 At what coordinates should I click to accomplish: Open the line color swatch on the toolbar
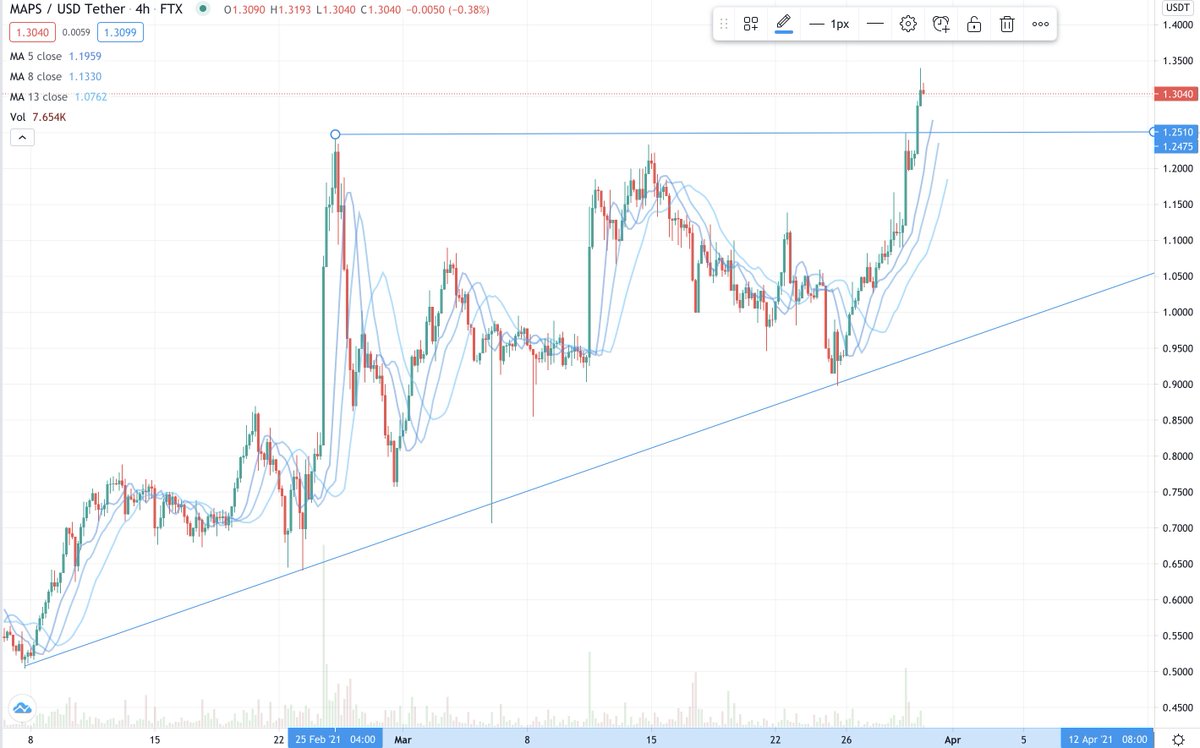pos(784,30)
